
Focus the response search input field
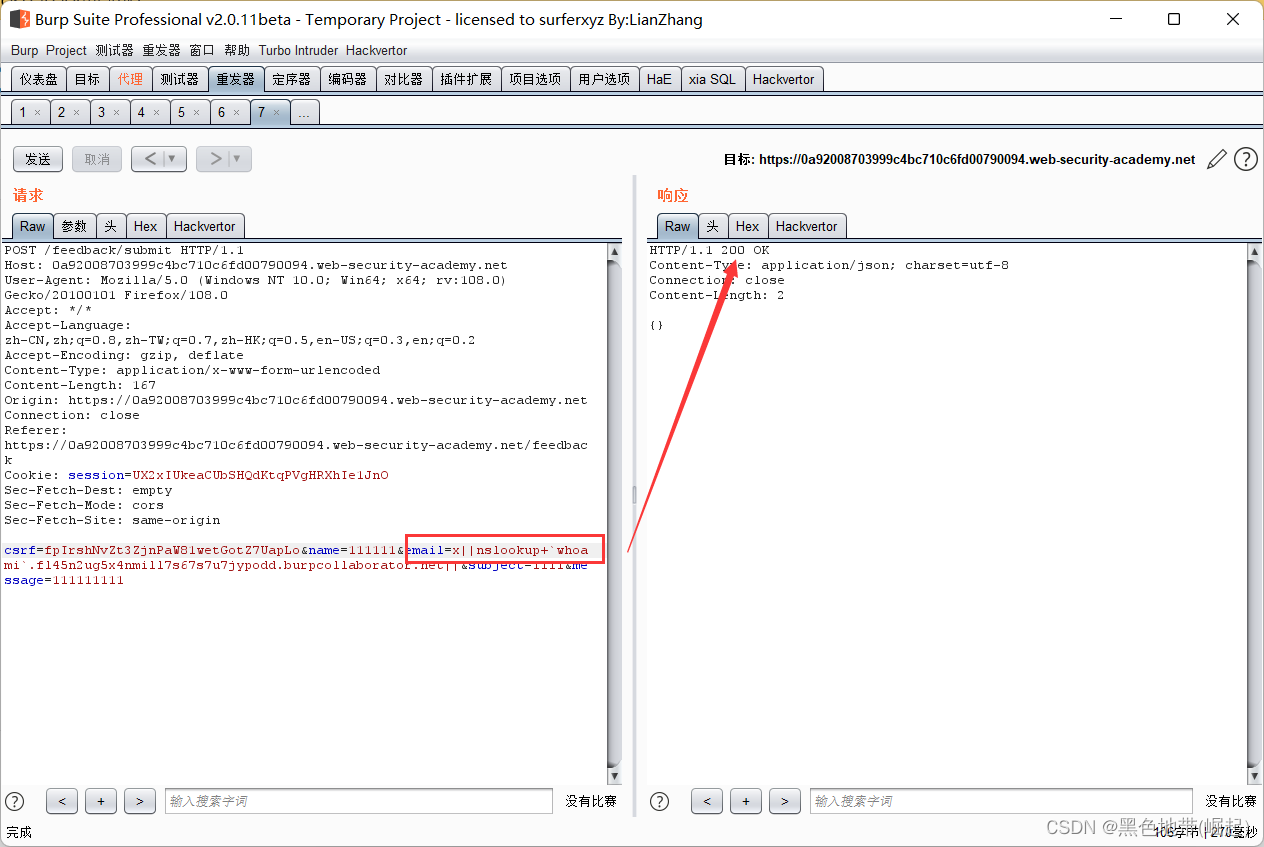click(x=1001, y=801)
